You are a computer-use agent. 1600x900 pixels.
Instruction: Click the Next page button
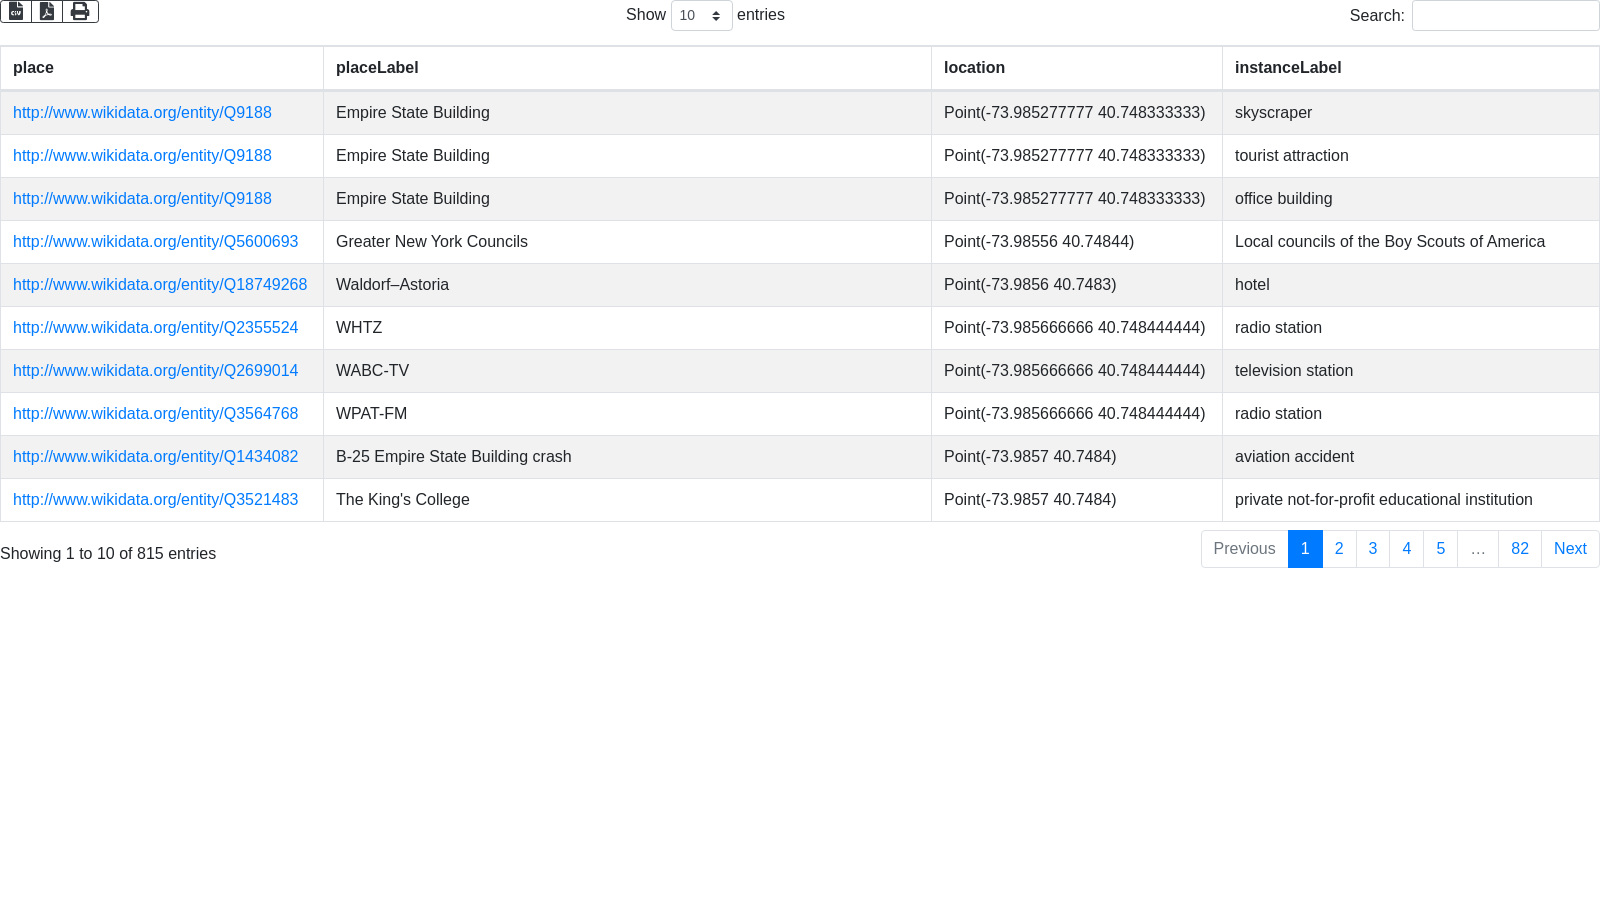[x=1569, y=549]
